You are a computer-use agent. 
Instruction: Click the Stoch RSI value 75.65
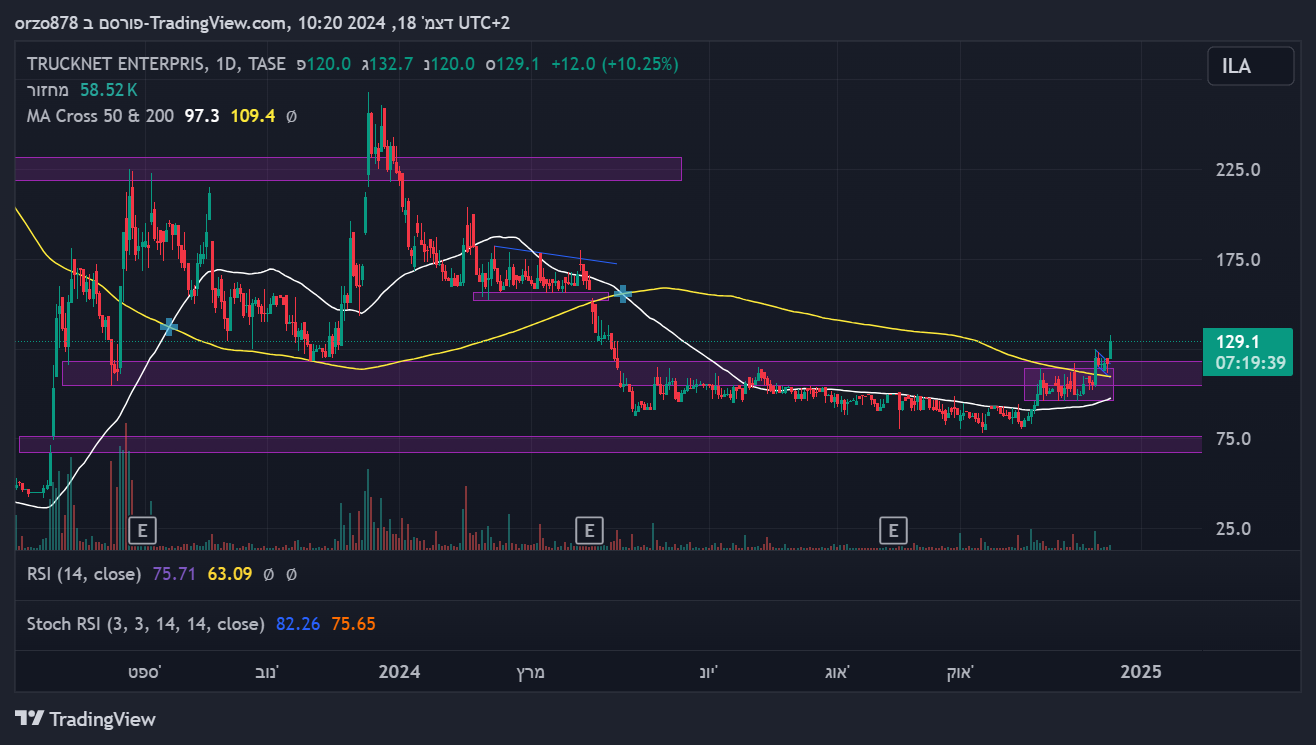click(354, 624)
